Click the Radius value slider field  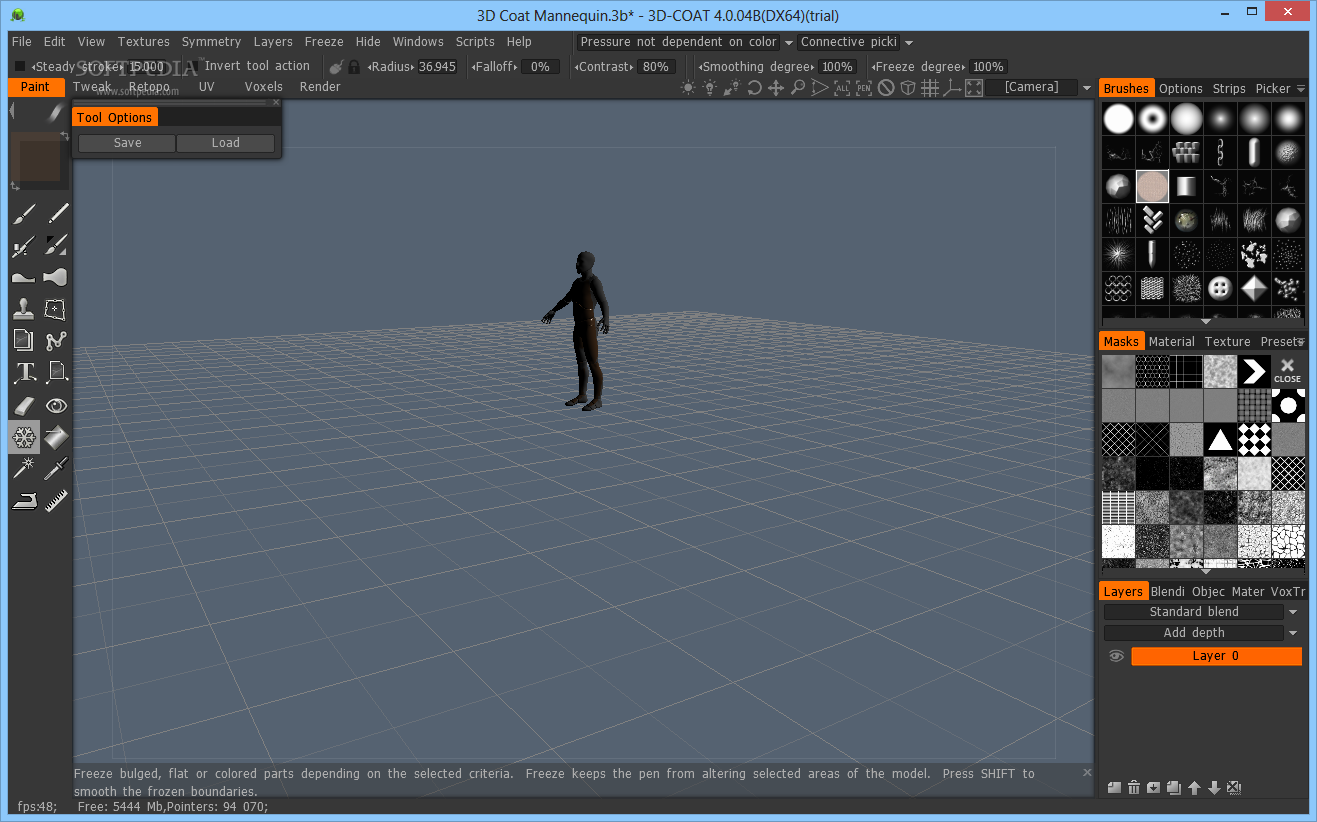coord(437,67)
